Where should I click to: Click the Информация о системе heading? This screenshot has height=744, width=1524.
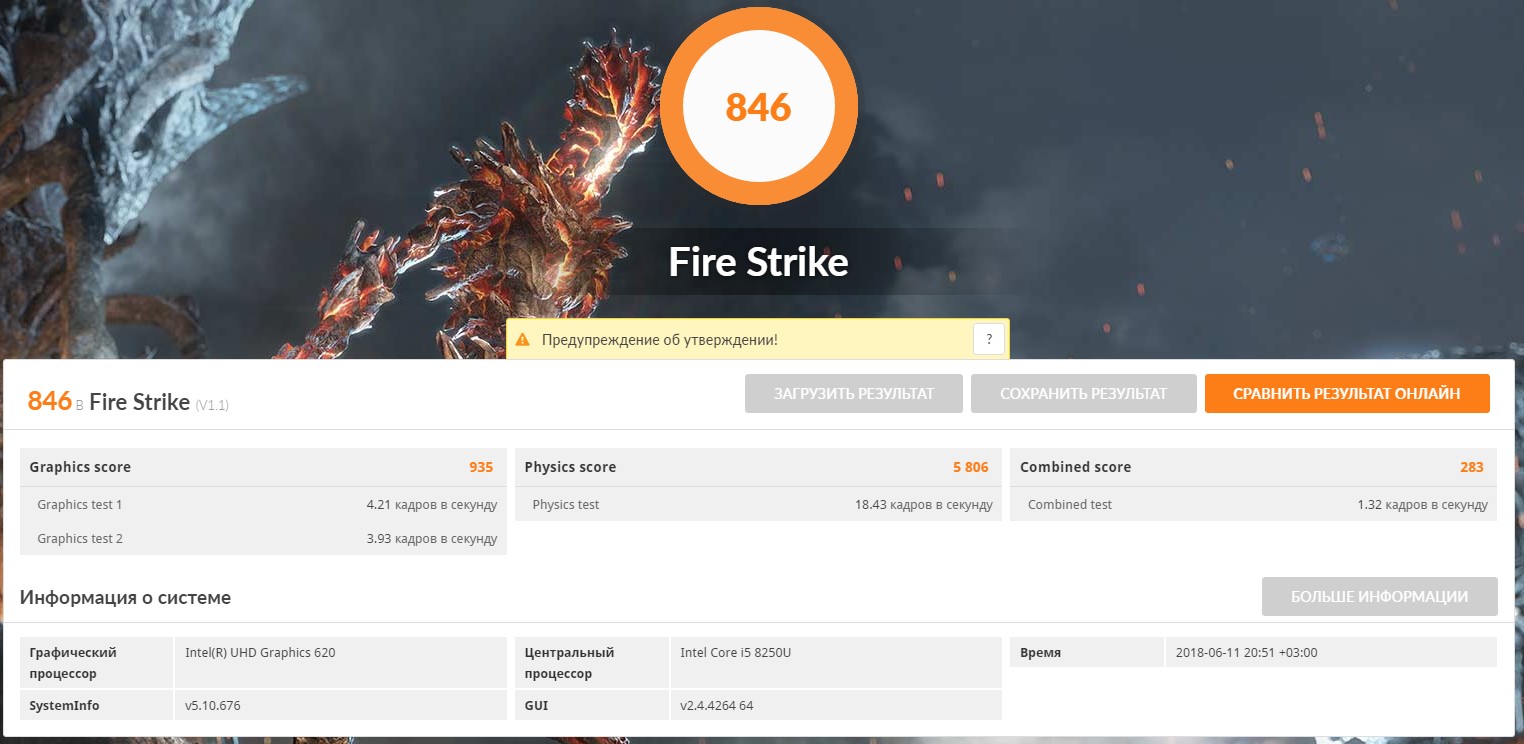pos(125,598)
